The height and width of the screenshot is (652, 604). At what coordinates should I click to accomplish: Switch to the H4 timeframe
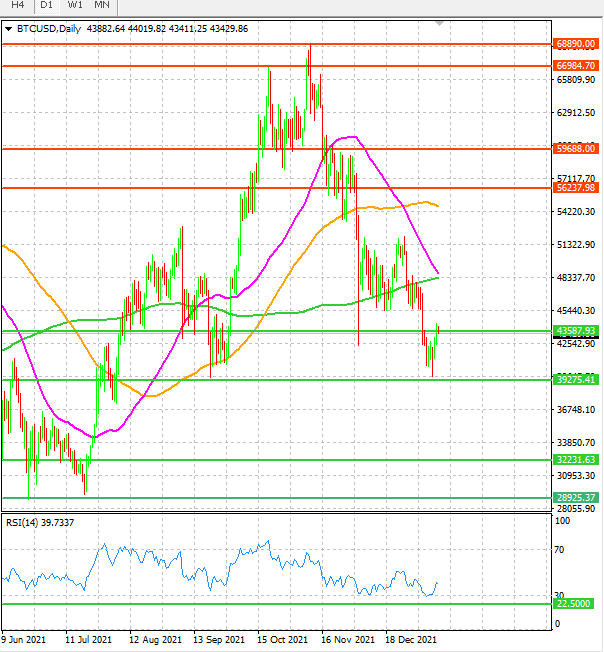pos(17,5)
